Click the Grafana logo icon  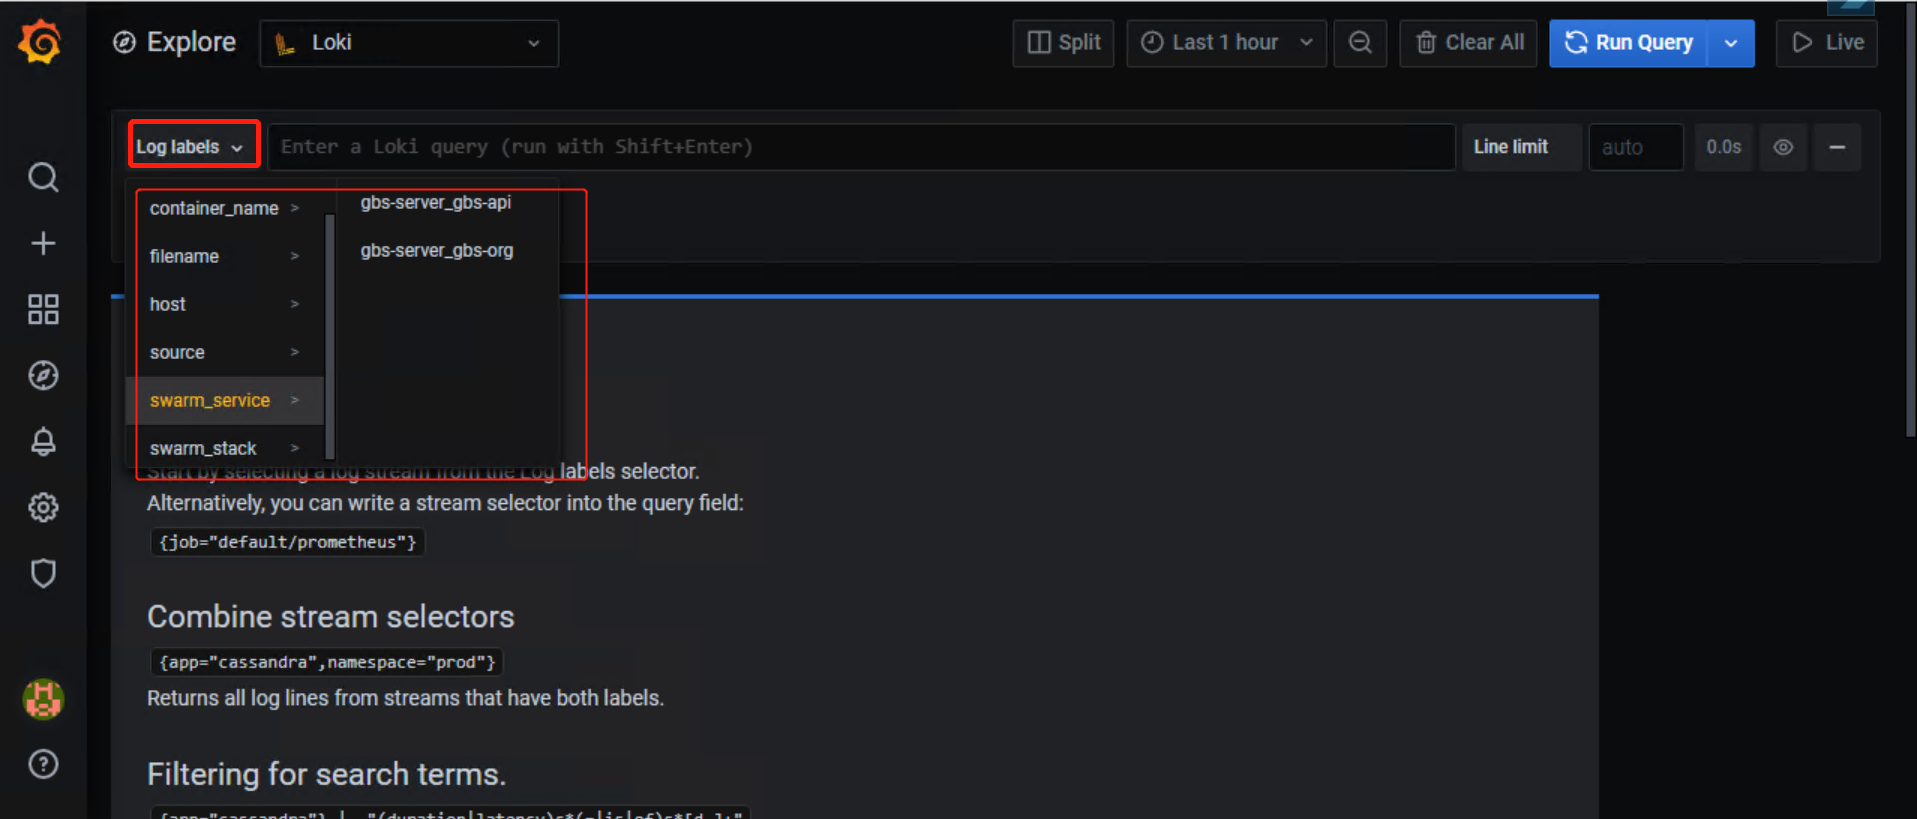point(41,43)
